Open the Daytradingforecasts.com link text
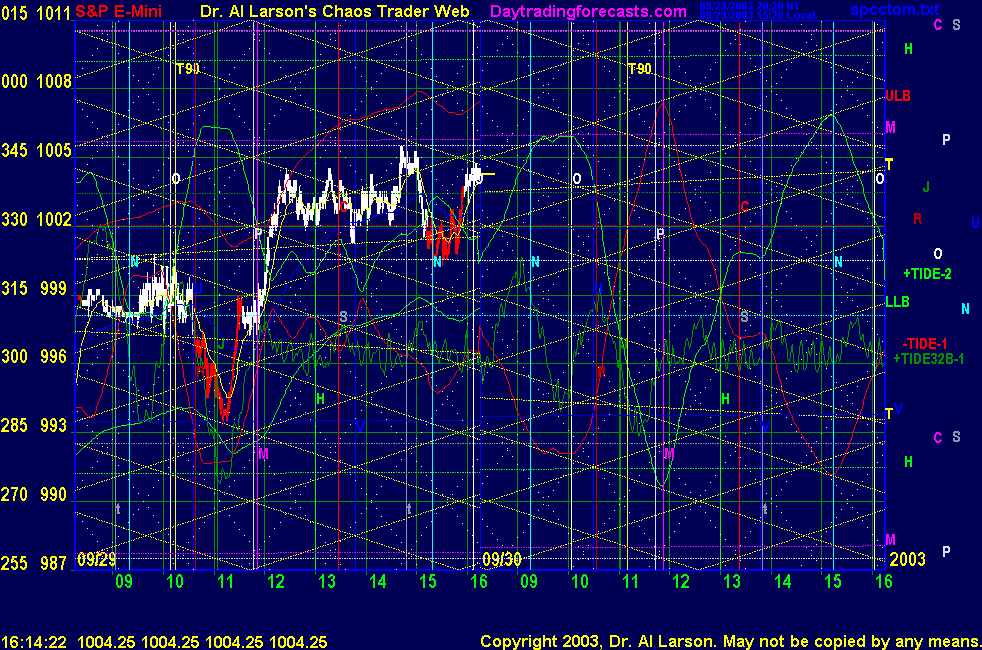 588,11
